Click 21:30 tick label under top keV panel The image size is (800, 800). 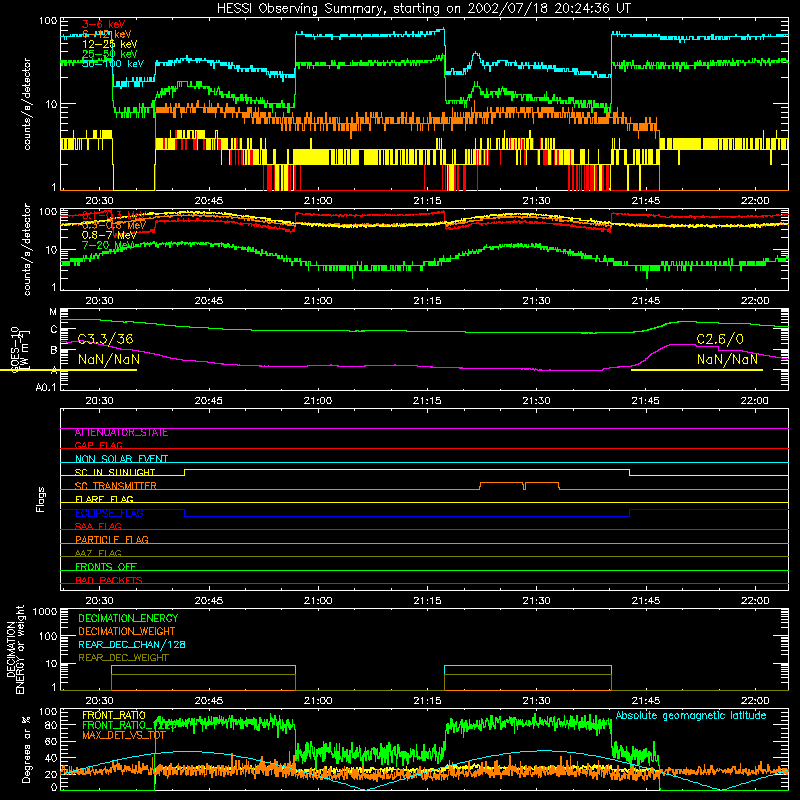pyautogui.click(x=536, y=201)
